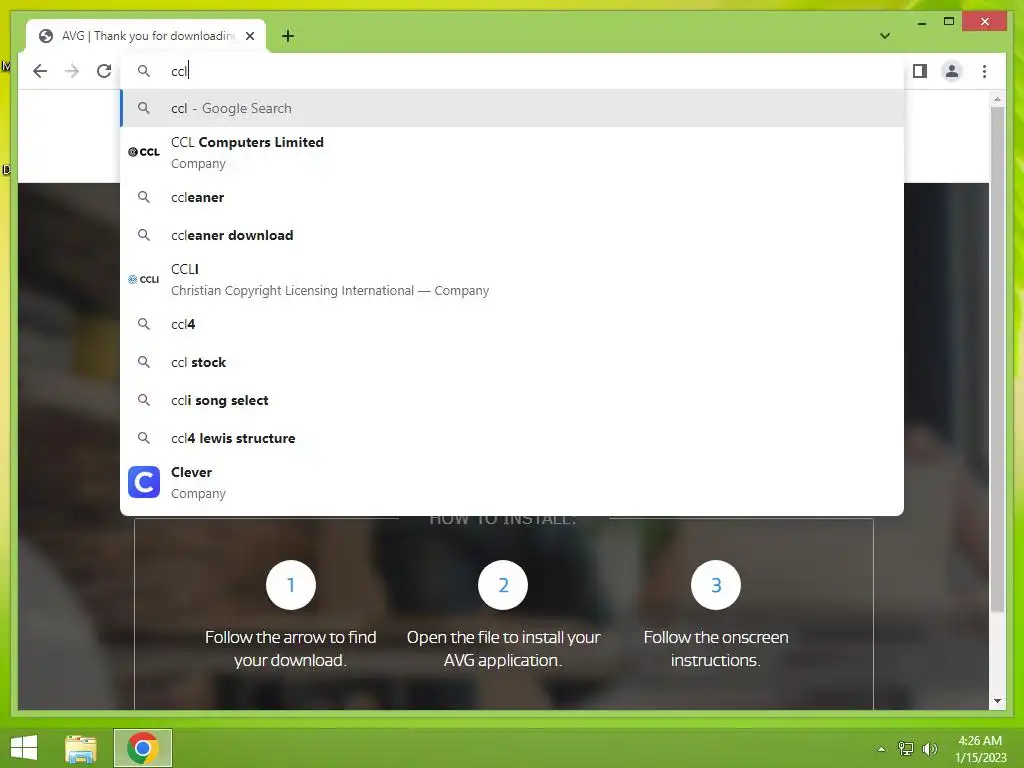
Task: Choose the CCL Computers Limited suggestion
Action: coord(513,152)
